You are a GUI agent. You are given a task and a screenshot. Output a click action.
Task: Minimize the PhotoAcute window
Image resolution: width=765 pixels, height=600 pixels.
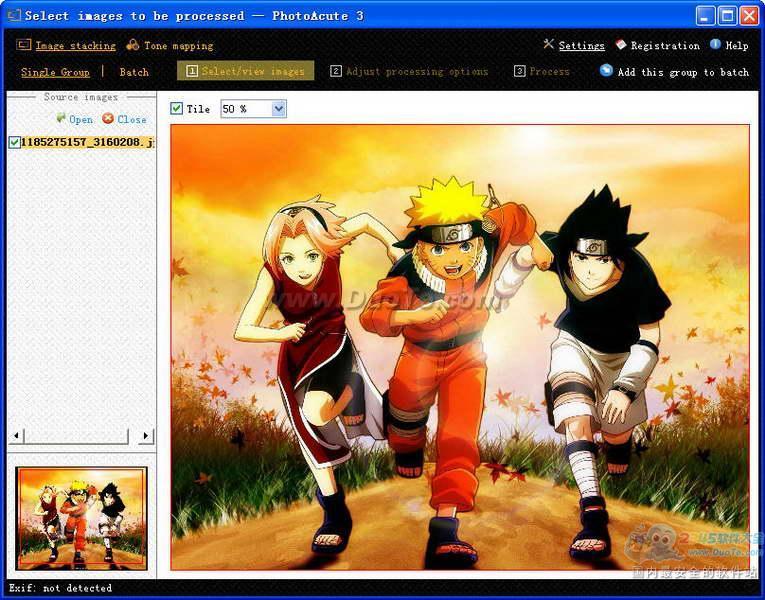click(705, 16)
